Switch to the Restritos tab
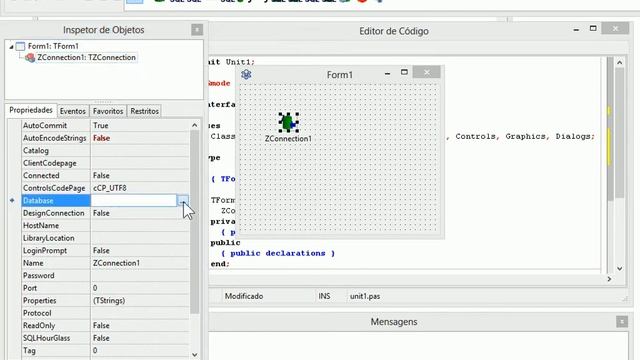The width and height of the screenshot is (640, 360). 144,111
